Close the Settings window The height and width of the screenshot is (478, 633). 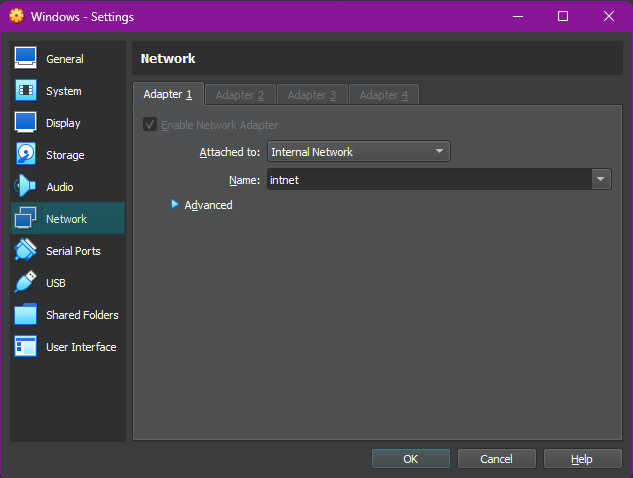(x=609, y=16)
